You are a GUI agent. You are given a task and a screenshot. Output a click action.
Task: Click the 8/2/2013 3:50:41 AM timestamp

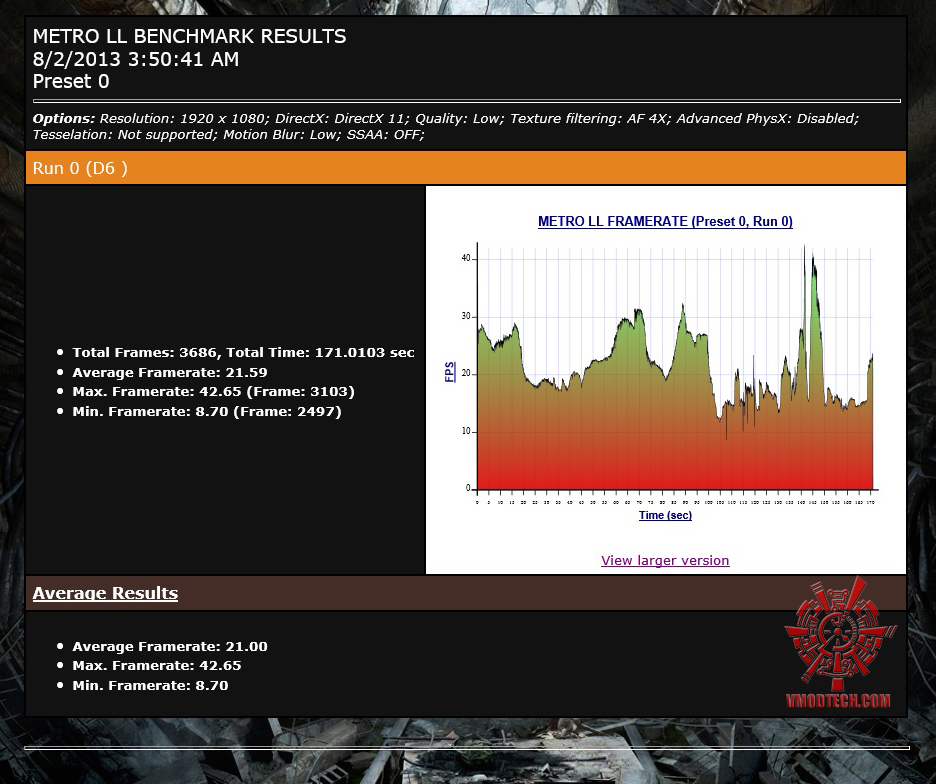(x=136, y=59)
